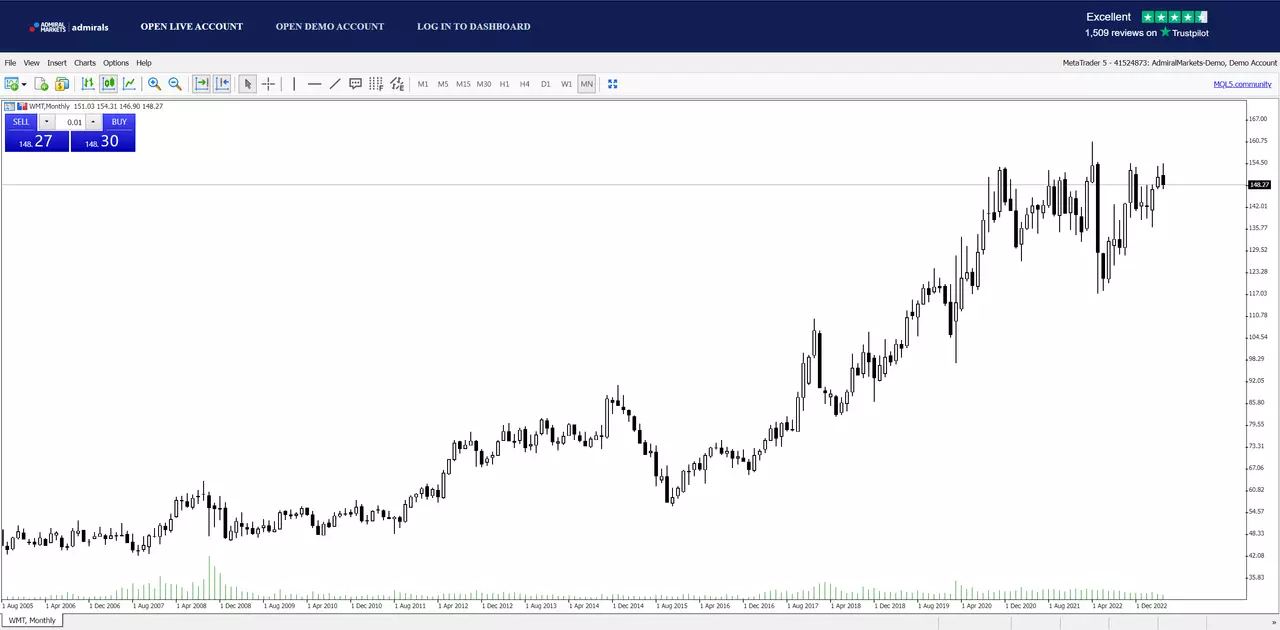Image resolution: width=1280 pixels, height=630 pixels.
Task: Increase volume with the up arrow
Action: click(93, 122)
